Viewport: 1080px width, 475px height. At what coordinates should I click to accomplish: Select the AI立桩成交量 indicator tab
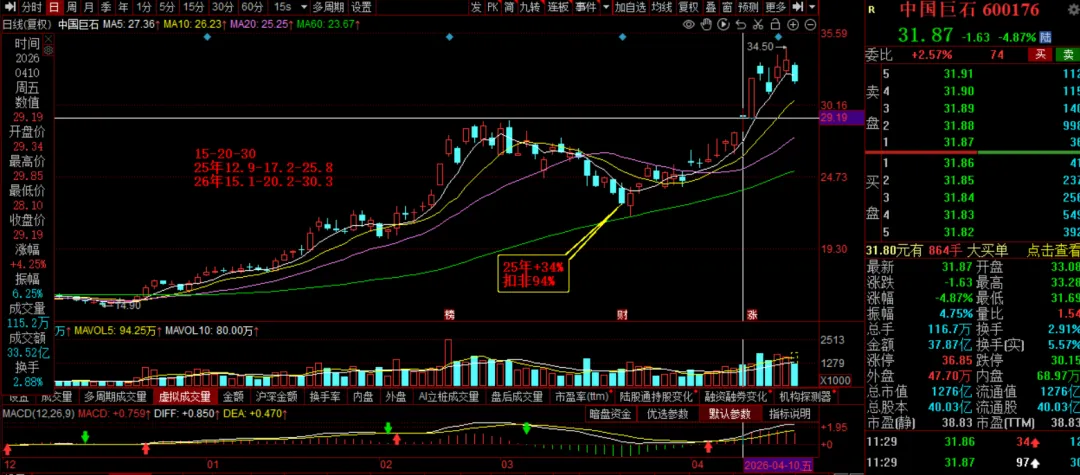[x=448, y=397]
